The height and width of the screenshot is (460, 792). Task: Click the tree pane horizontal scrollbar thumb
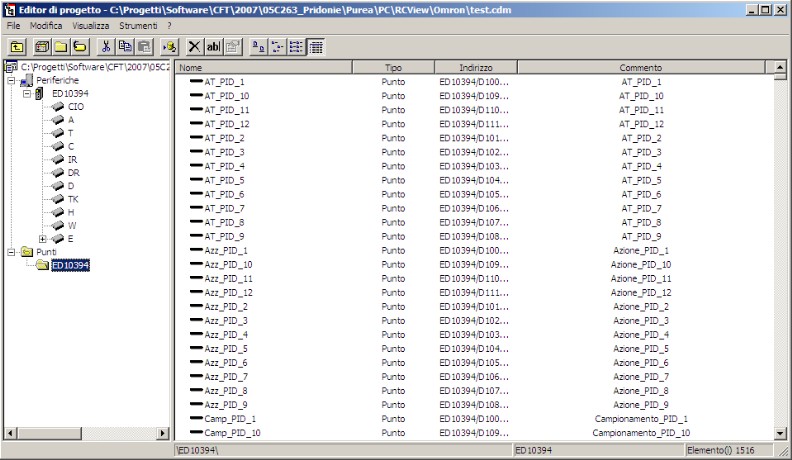(x=49, y=433)
